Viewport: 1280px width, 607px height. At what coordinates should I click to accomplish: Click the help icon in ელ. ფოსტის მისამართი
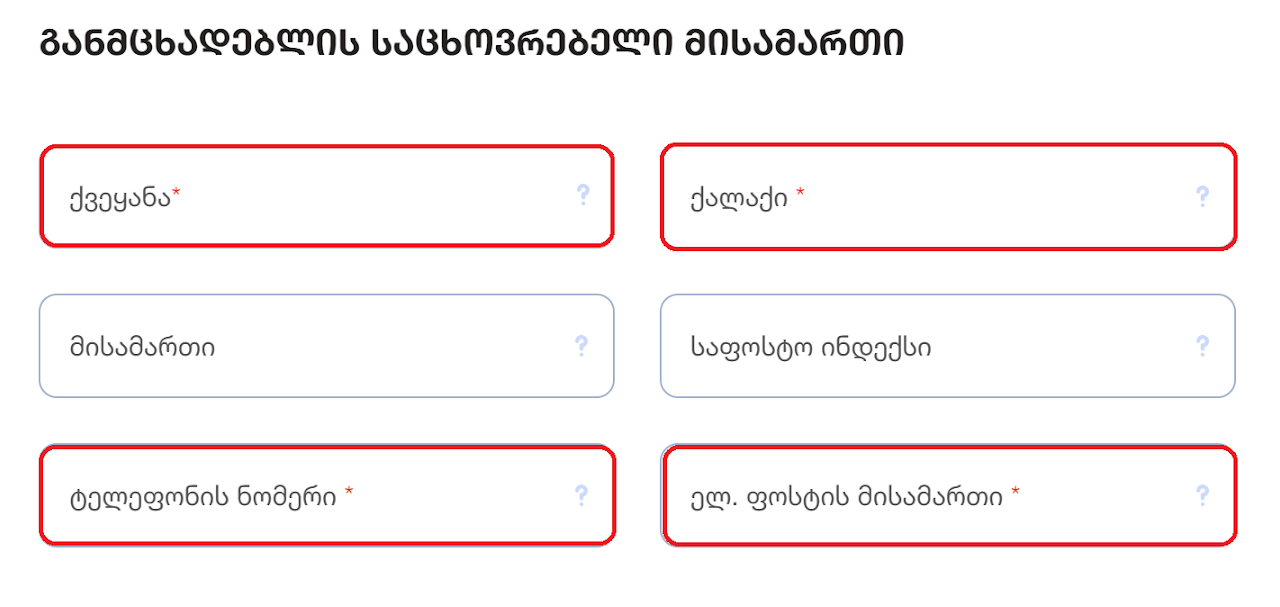1203,495
